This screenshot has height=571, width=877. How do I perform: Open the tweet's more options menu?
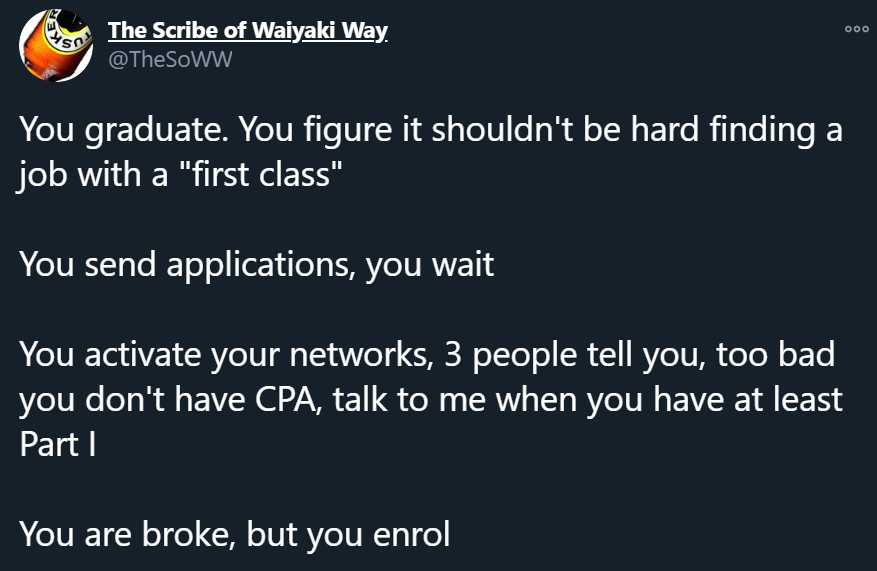click(x=856, y=29)
